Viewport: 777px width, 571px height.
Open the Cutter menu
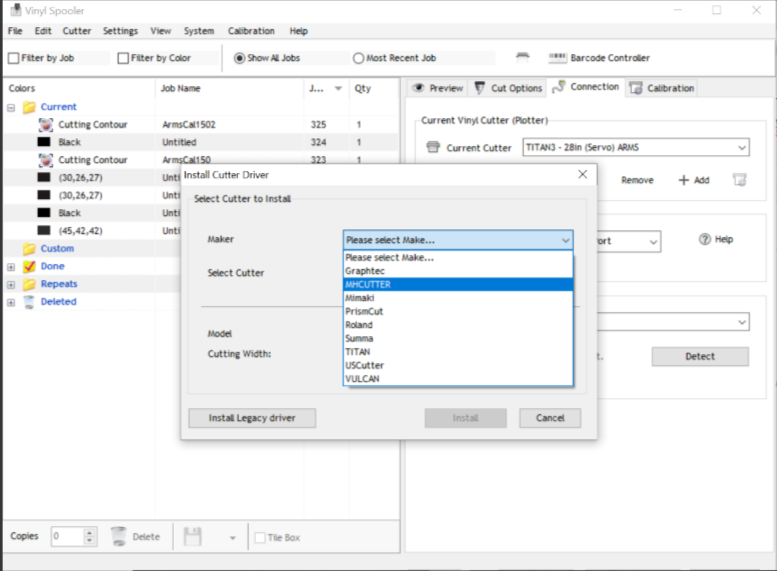click(x=76, y=31)
